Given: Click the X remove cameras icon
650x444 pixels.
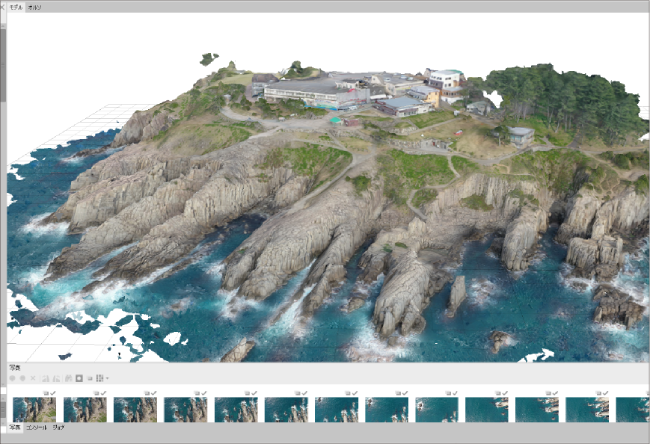Looking at the screenshot, I should tap(33, 378).
